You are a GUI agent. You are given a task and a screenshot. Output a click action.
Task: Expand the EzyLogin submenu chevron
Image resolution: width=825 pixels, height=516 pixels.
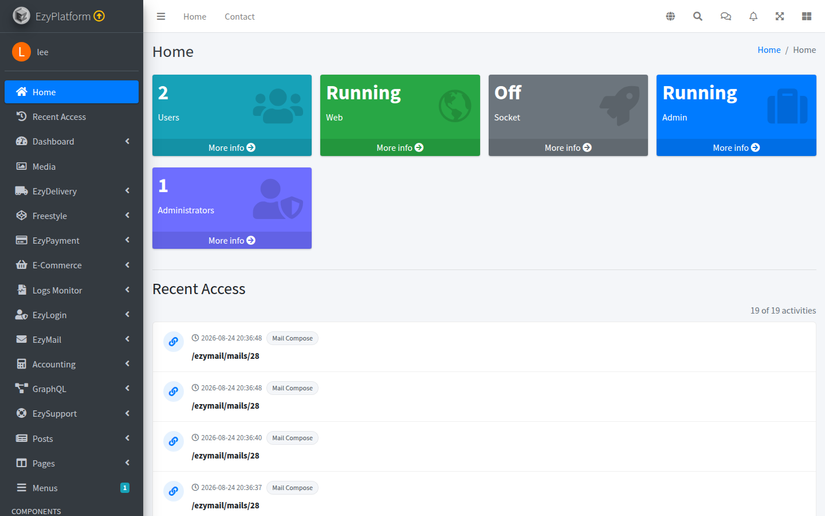[x=127, y=315]
